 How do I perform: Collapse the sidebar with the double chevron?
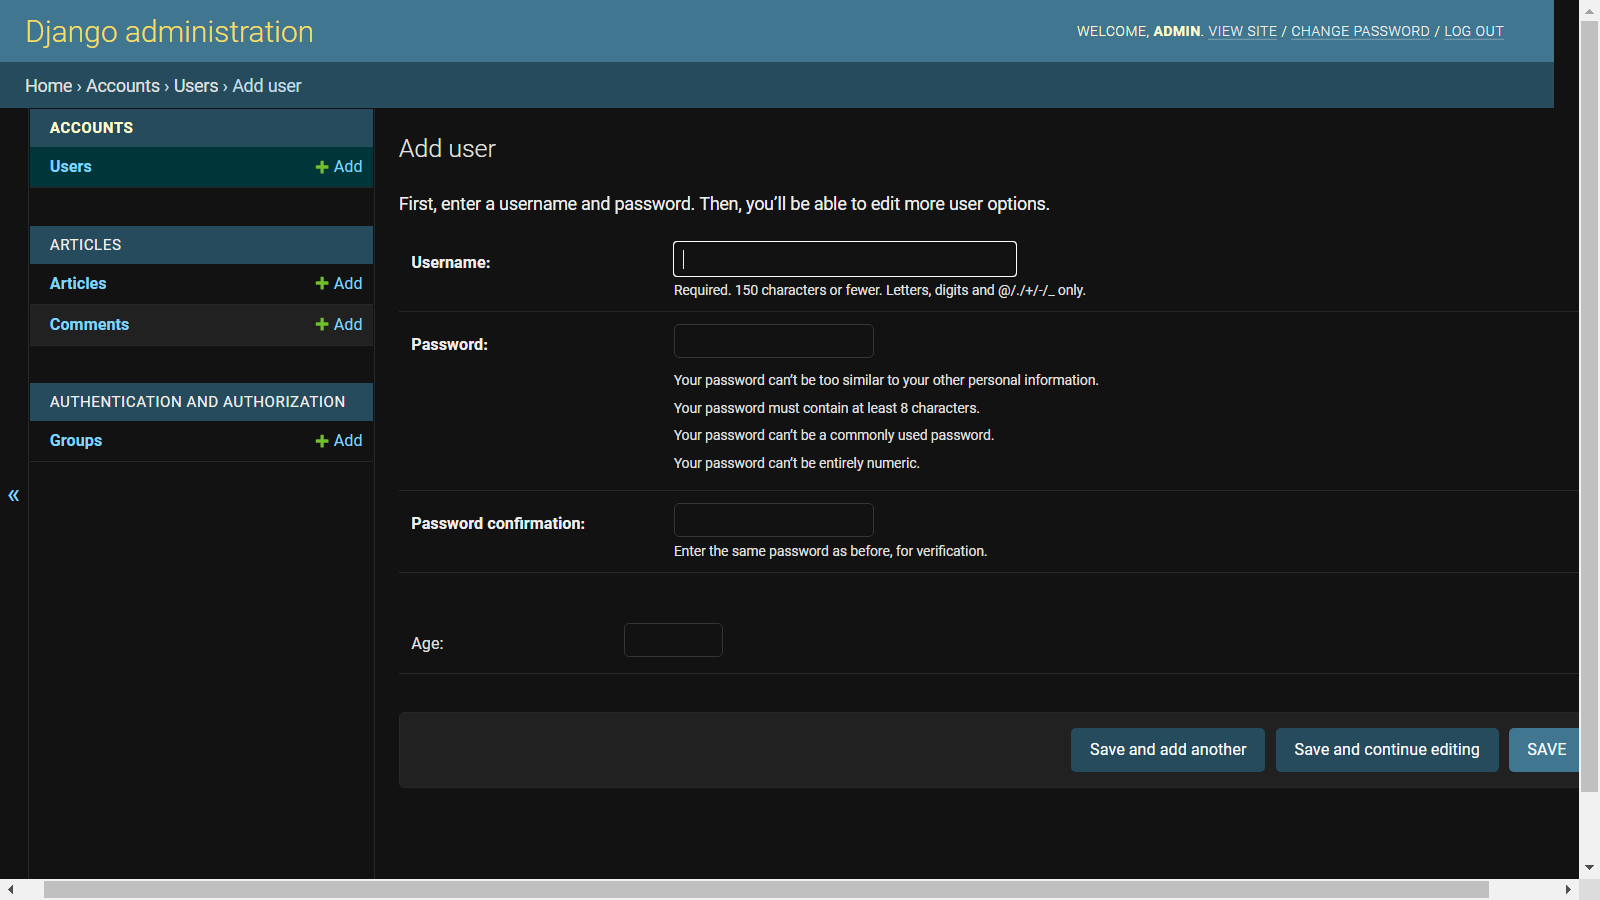(x=14, y=495)
